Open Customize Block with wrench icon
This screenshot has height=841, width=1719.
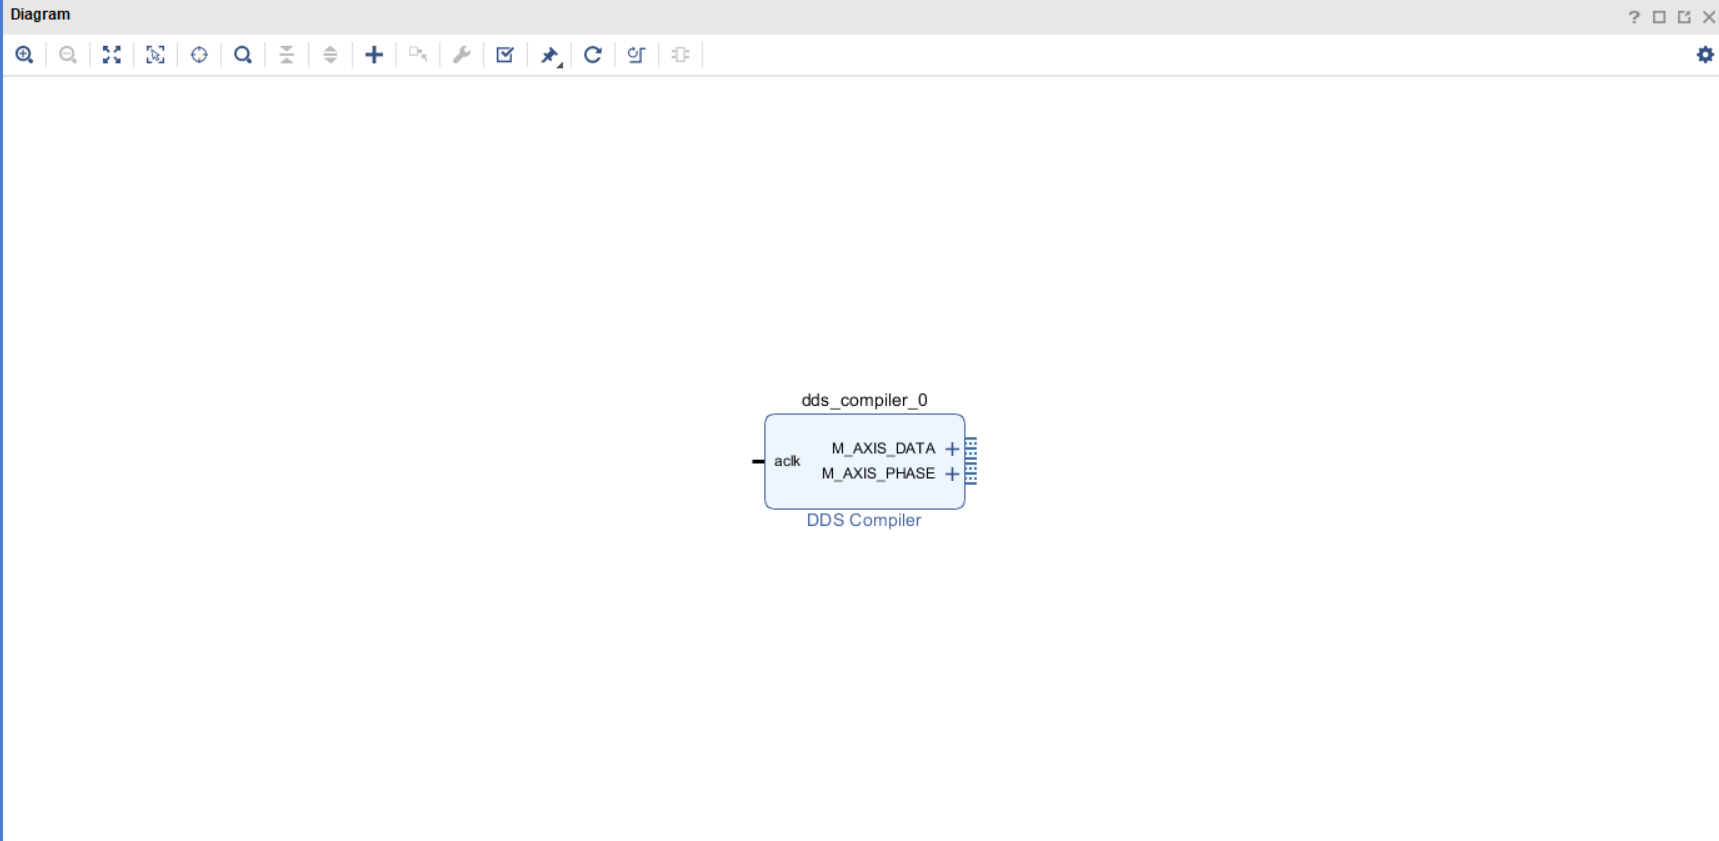[461, 55]
